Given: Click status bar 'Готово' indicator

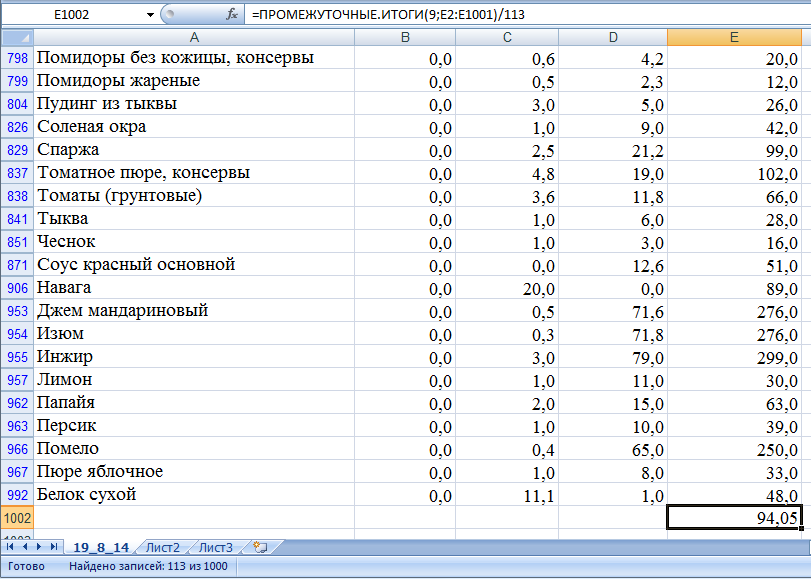Looking at the screenshot, I should (26, 566).
